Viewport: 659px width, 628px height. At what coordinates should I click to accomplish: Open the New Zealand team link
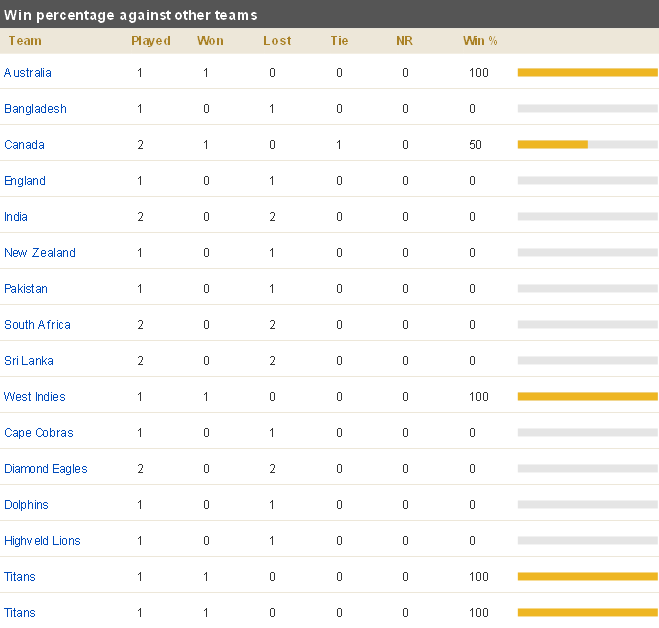(x=40, y=253)
